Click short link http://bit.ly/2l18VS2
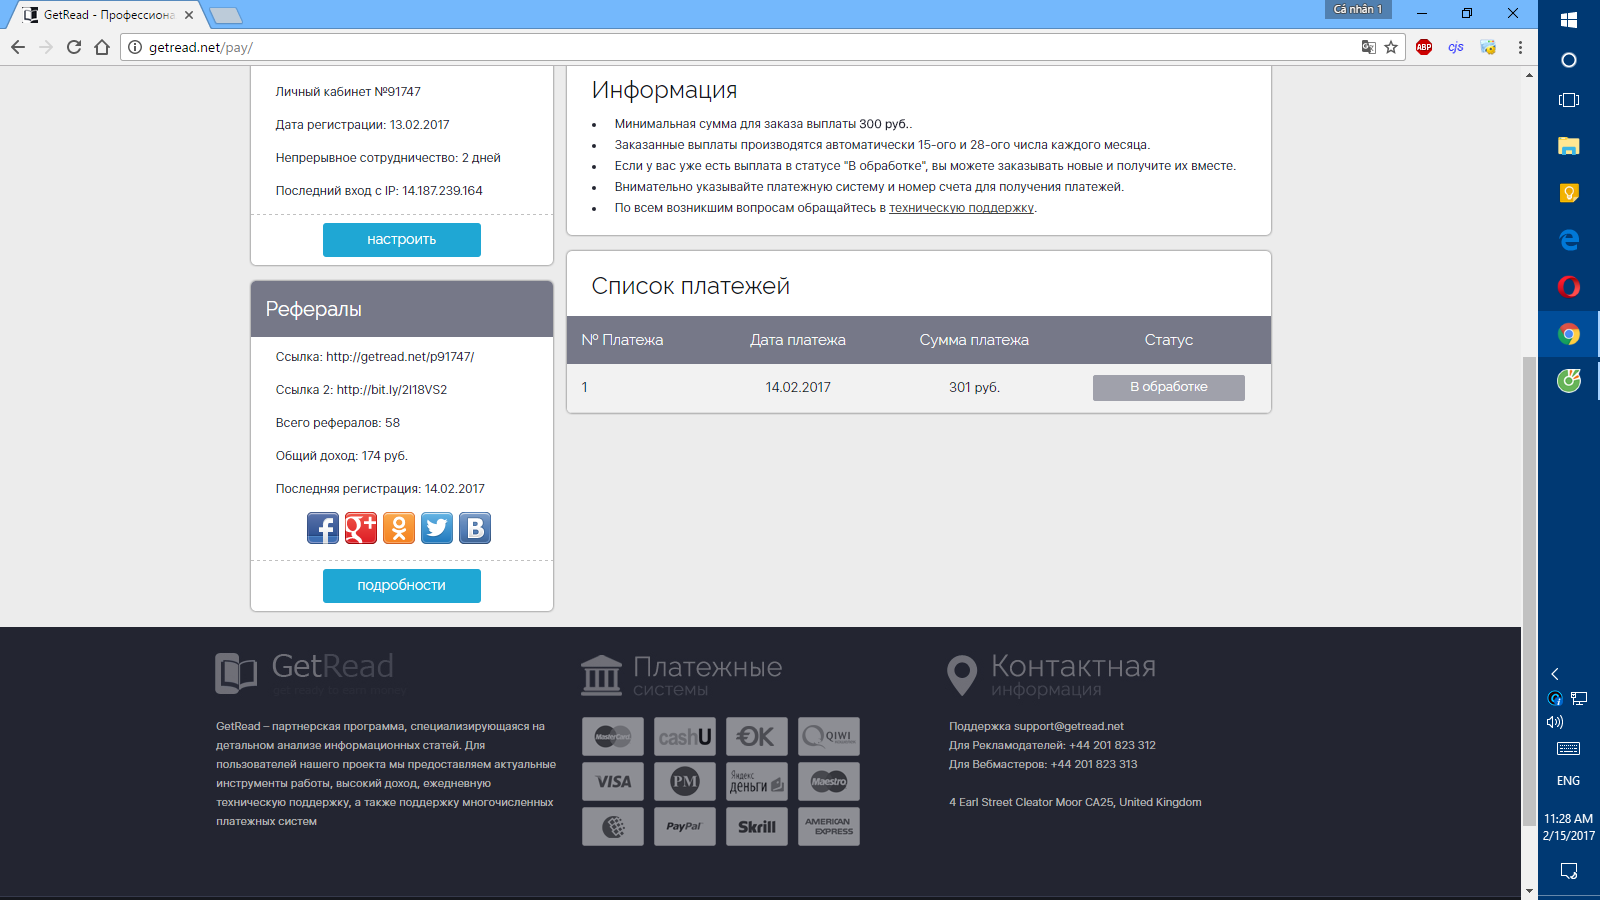This screenshot has width=1600, height=900. [392, 390]
